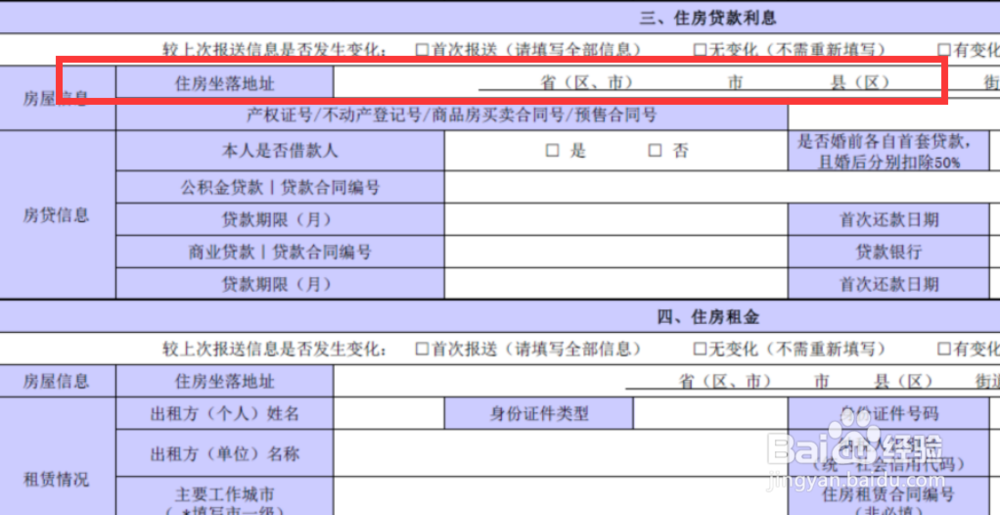Click 较上次报送信息是否发生变化 text in 住房租金 section
1000x515 pixels.
click(275, 349)
